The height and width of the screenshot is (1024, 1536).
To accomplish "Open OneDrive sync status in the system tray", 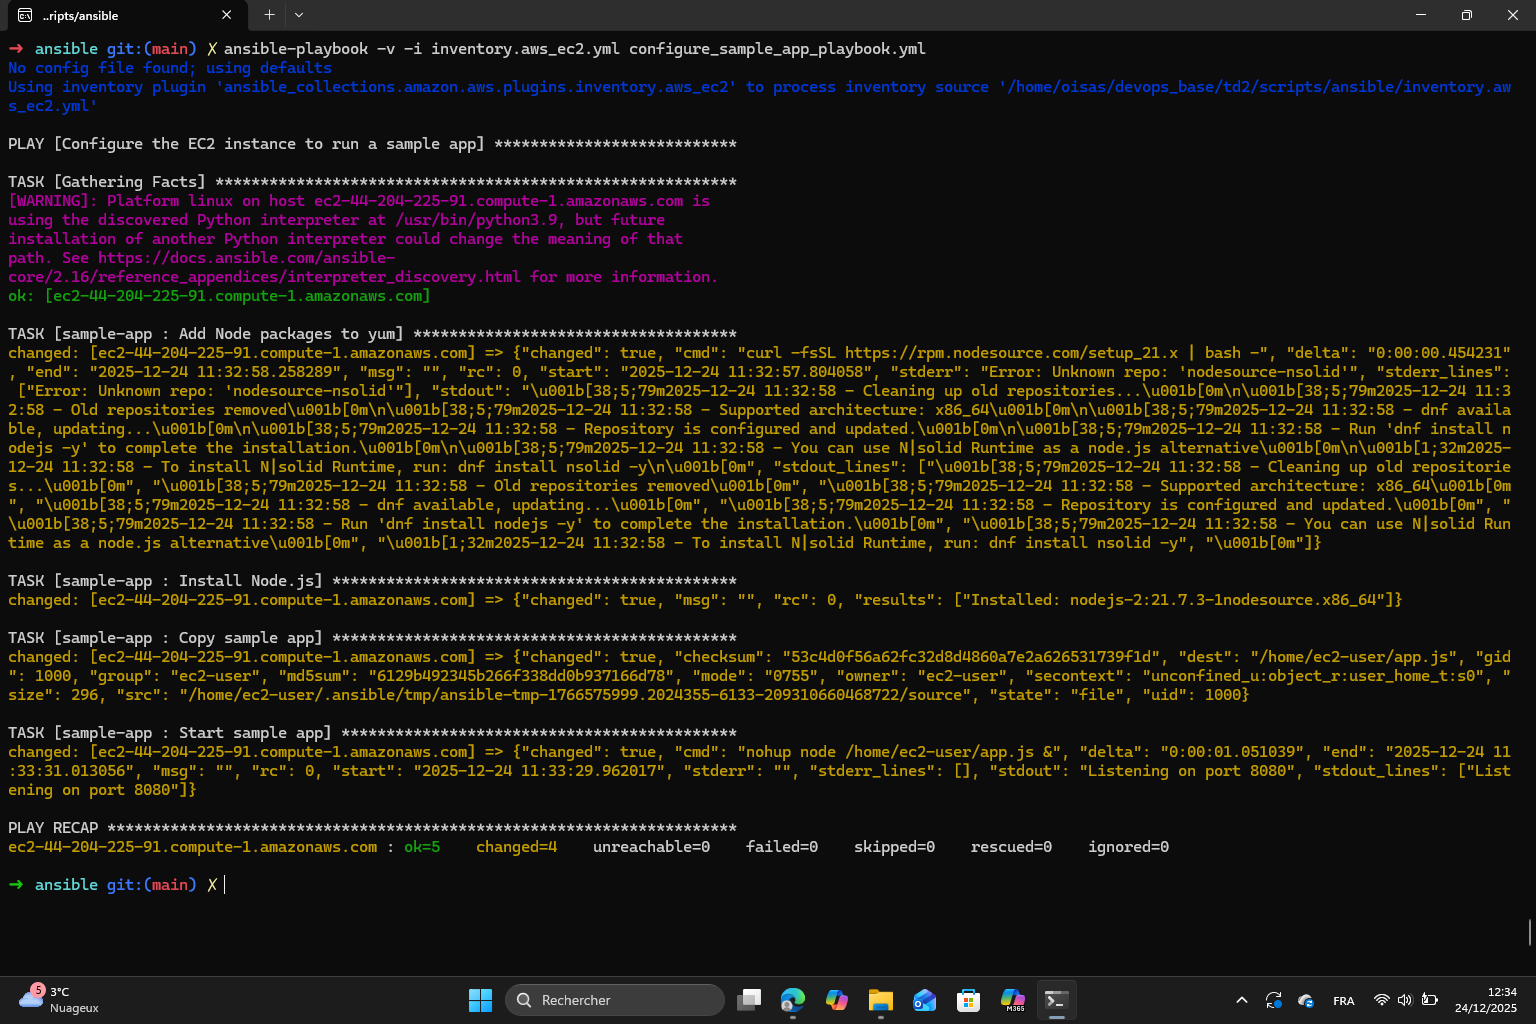I will (x=1307, y=999).
